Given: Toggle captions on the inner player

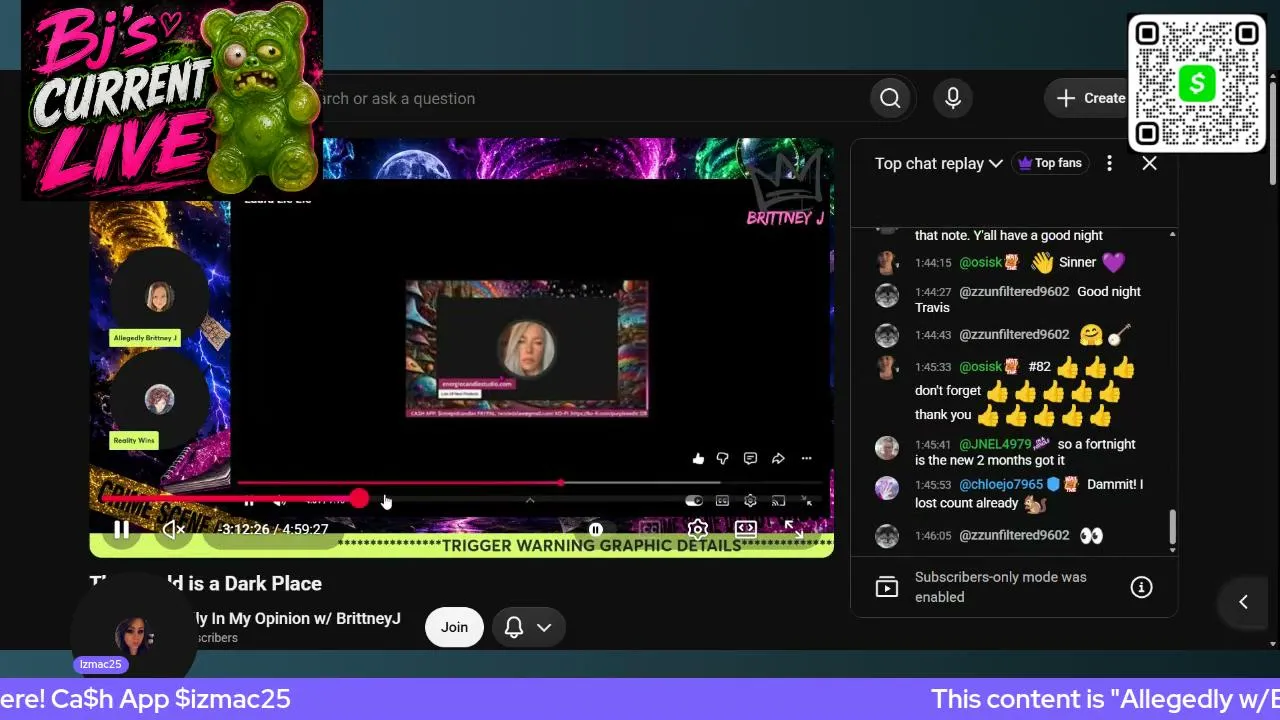Looking at the screenshot, I should pos(722,500).
